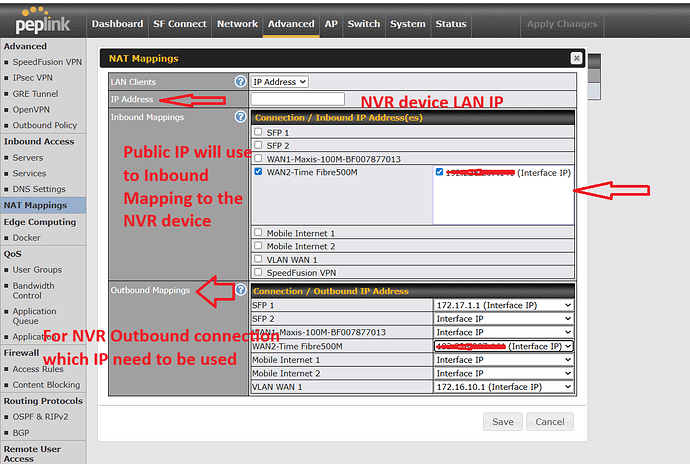The width and height of the screenshot is (690, 464).
Task: Open the Dashboard tab
Action: [117, 23]
